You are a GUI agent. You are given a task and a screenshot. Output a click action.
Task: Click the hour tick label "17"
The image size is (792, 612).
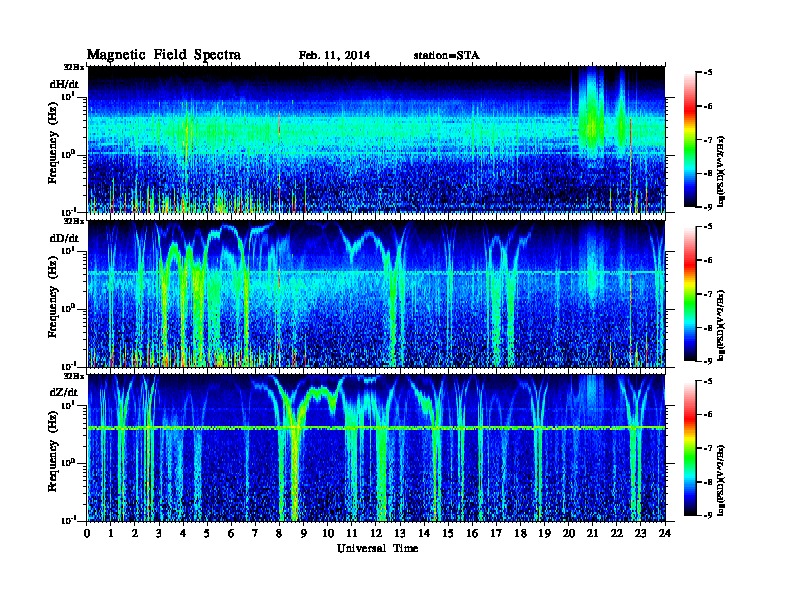[x=497, y=533]
